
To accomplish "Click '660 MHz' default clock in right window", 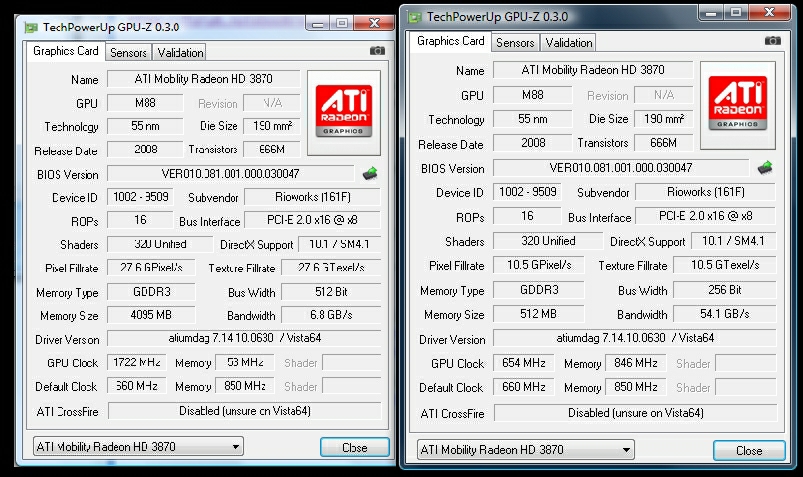I will click(x=523, y=387).
